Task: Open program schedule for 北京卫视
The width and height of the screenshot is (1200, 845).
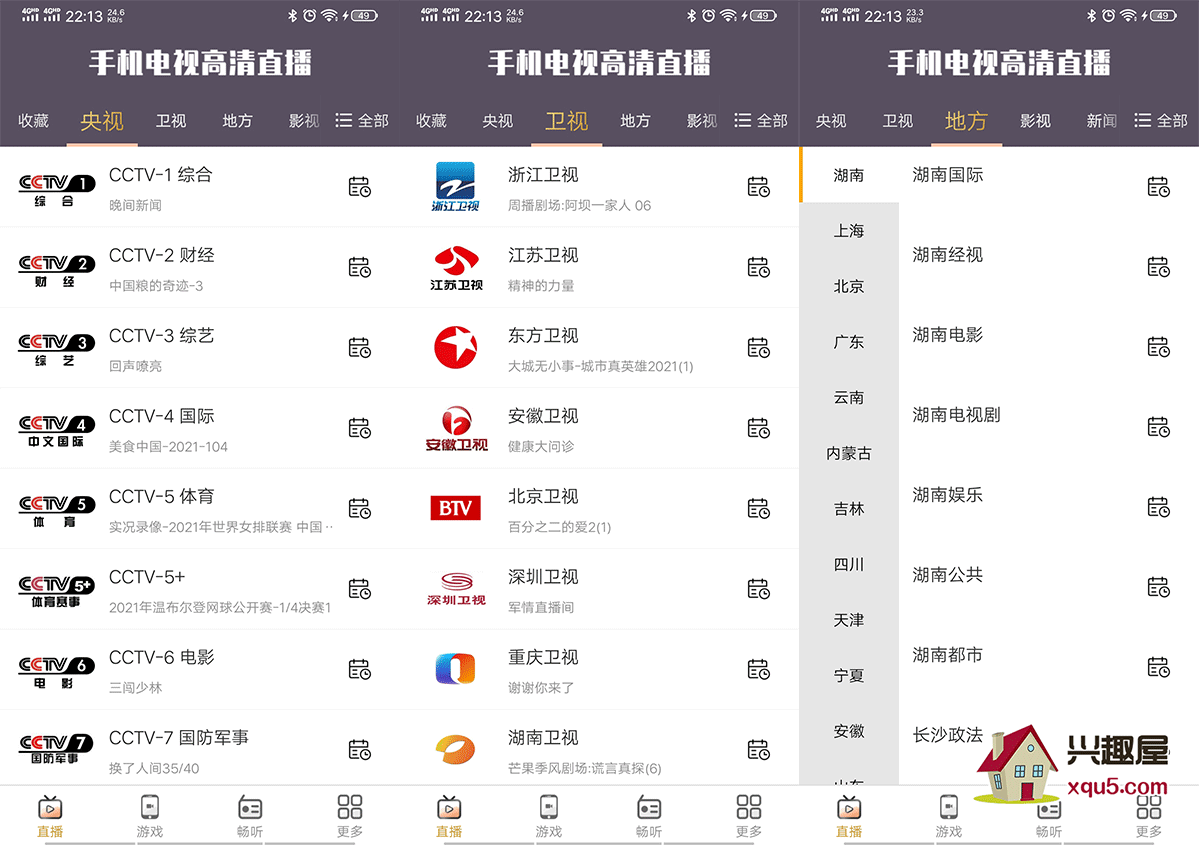Action: coord(759,508)
